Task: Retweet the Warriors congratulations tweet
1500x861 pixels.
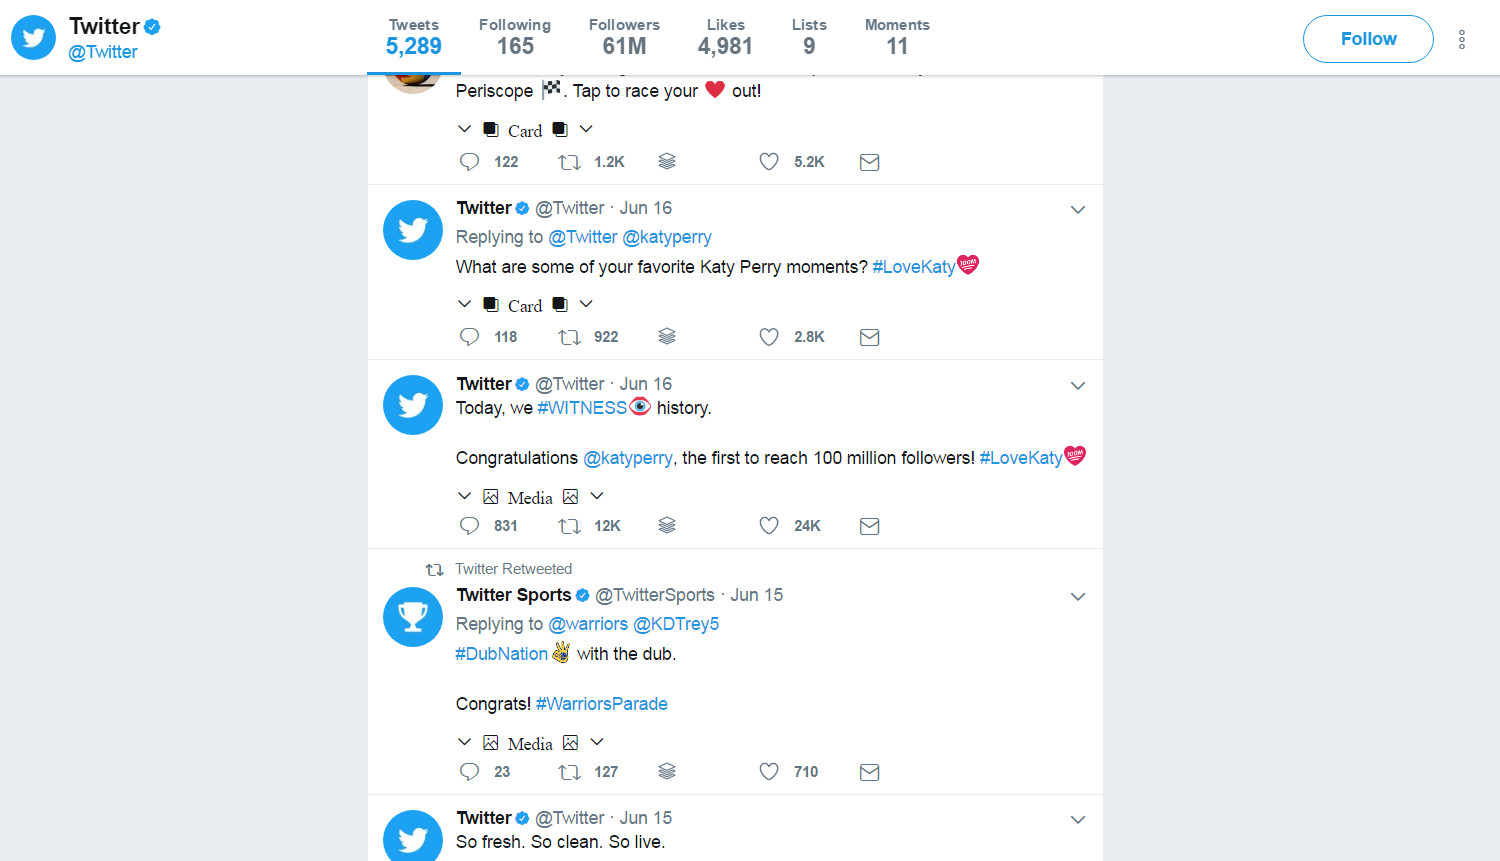Action: [569, 771]
